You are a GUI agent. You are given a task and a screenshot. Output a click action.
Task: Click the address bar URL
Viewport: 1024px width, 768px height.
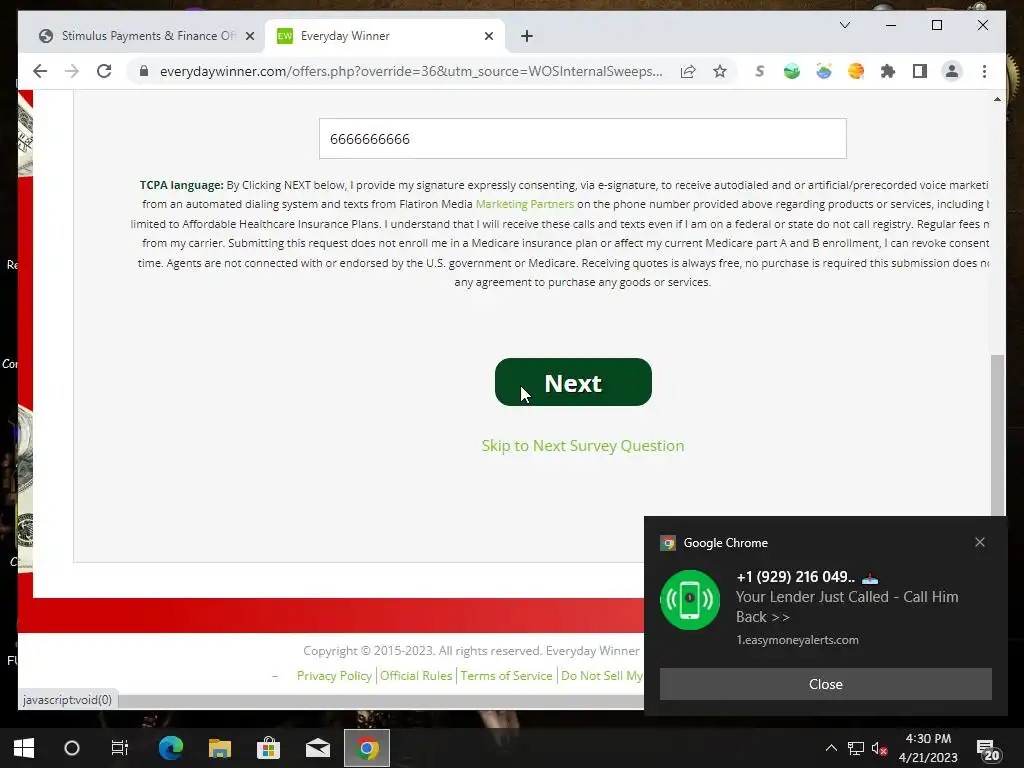pyautogui.click(x=411, y=71)
